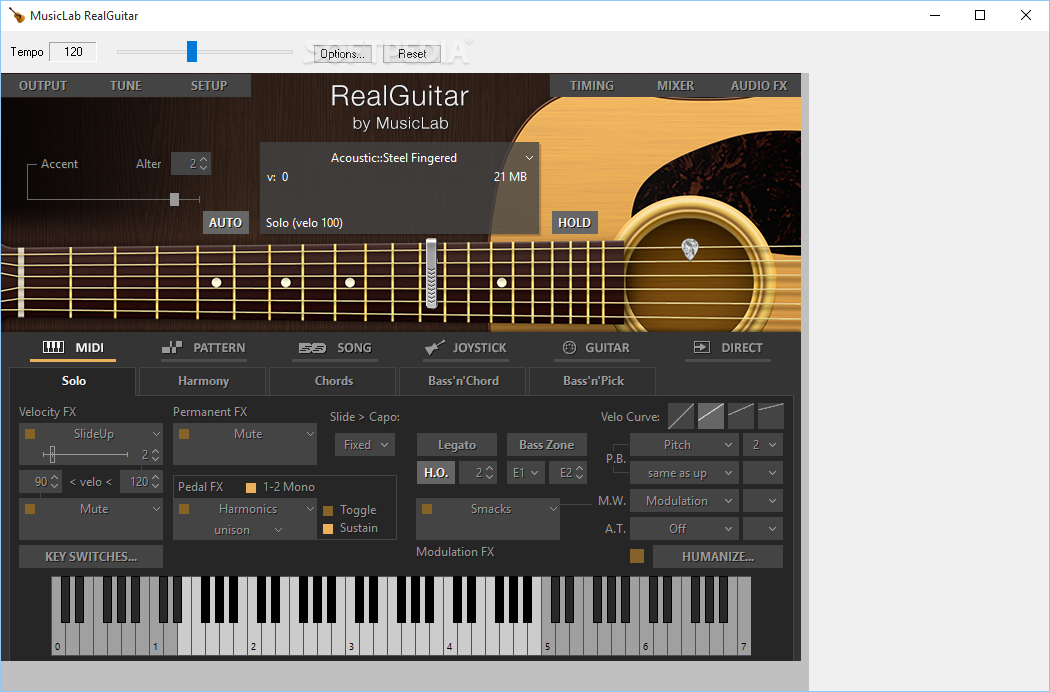Open the OUTPUT menu
Image resolution: width=1050 pixels, height=692 pixels.
43,86
